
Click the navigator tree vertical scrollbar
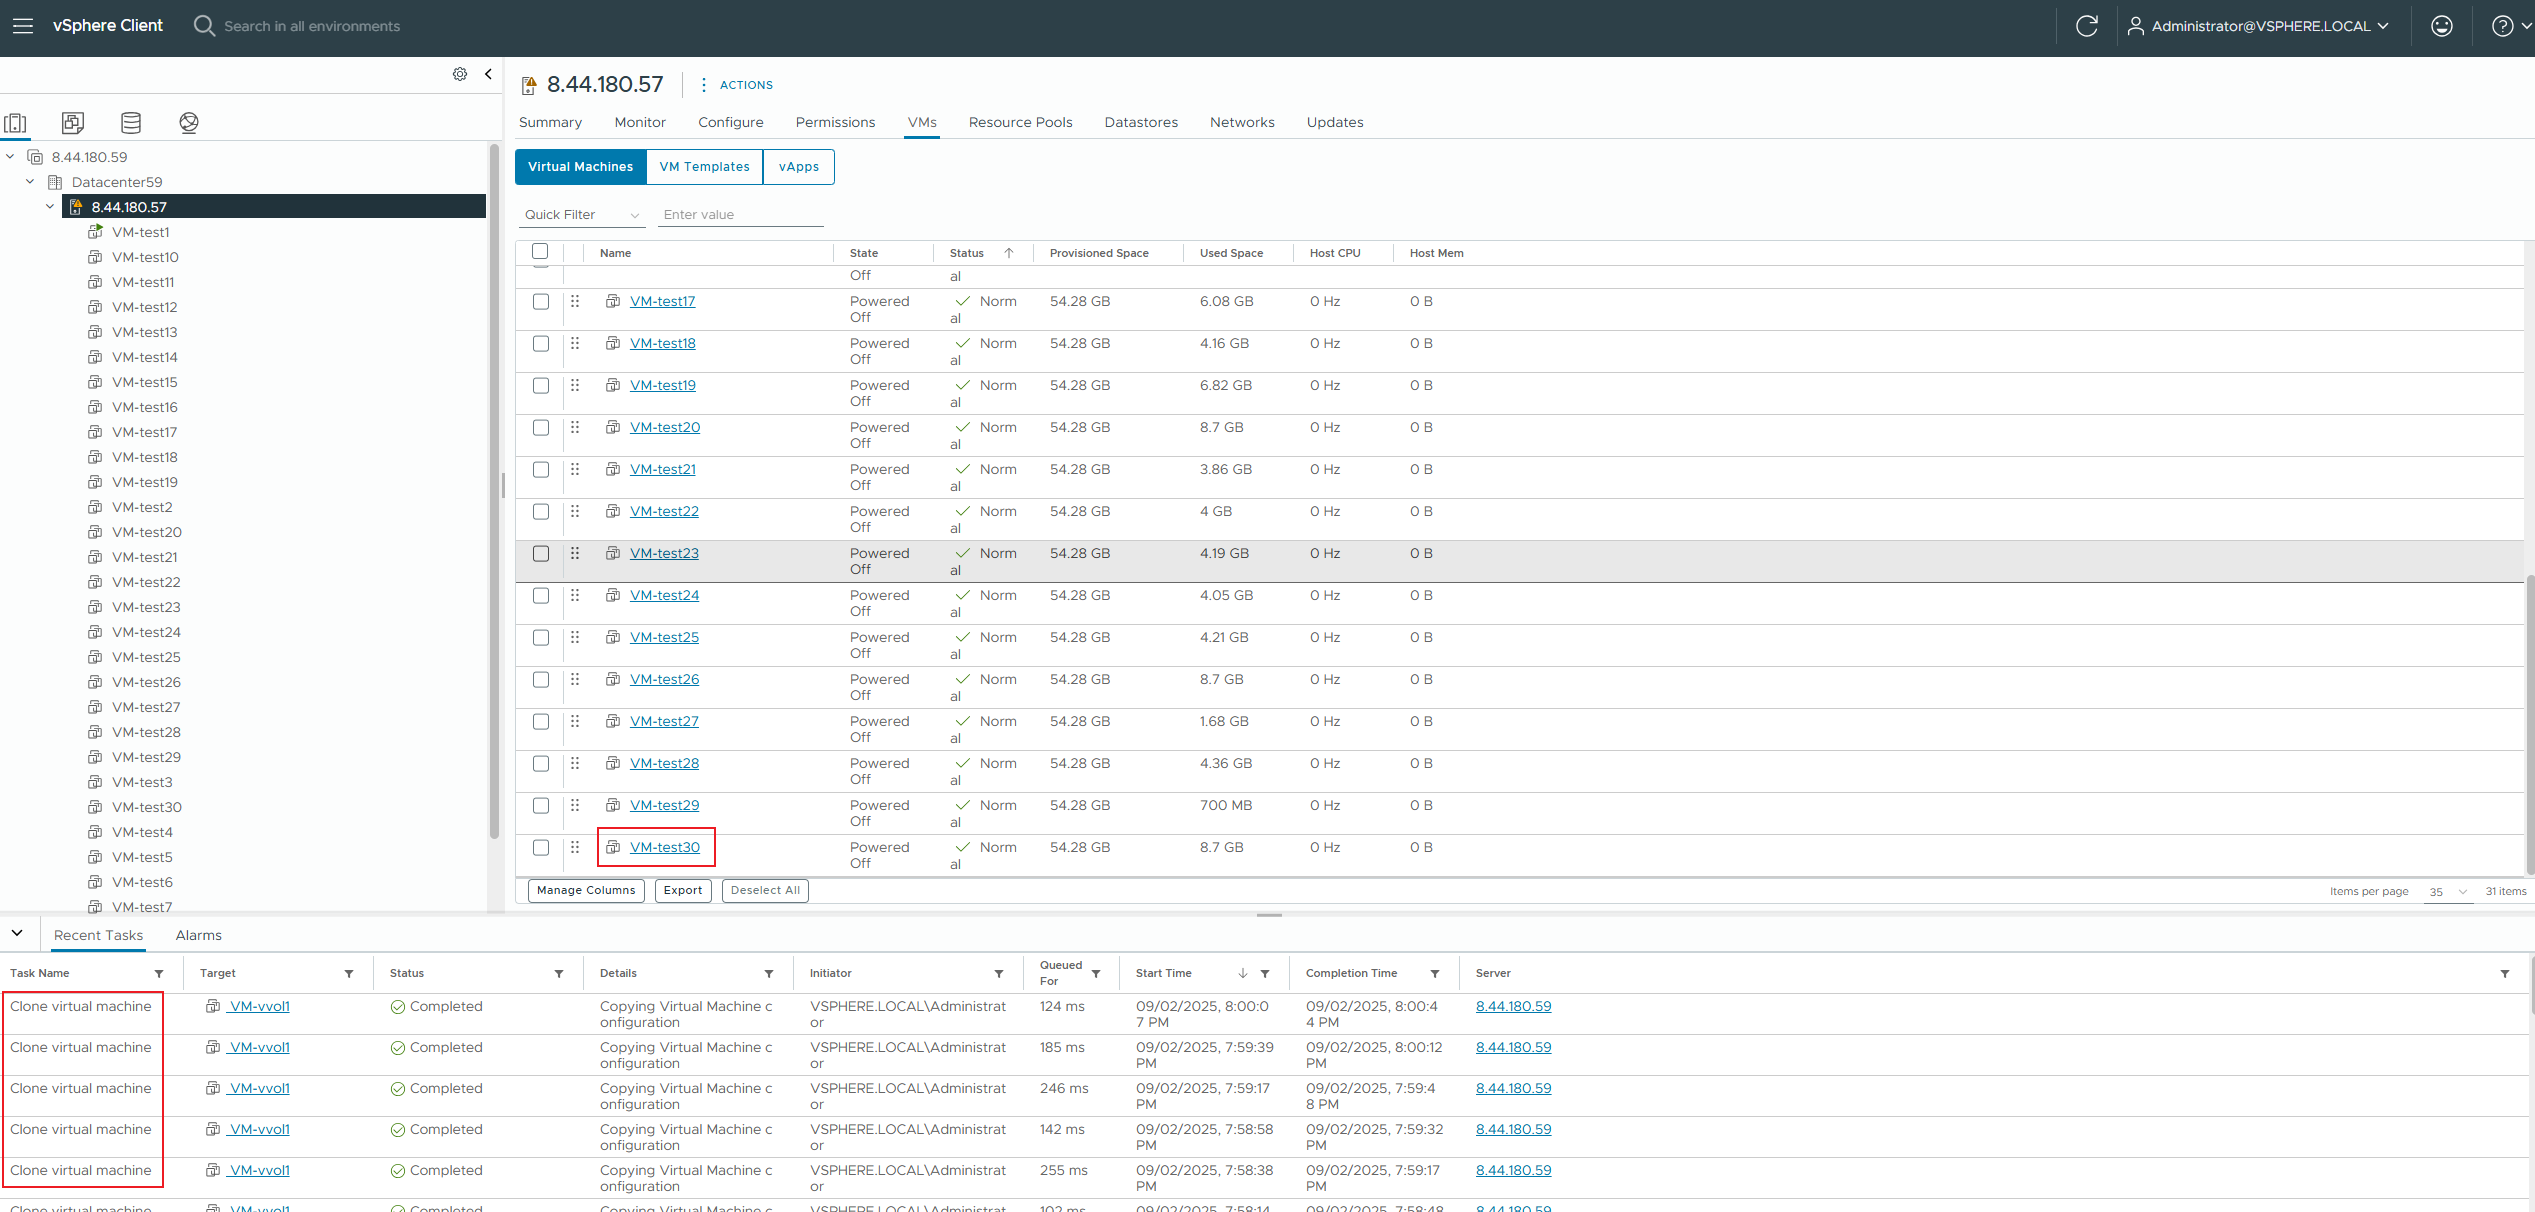tap(494, 490)
